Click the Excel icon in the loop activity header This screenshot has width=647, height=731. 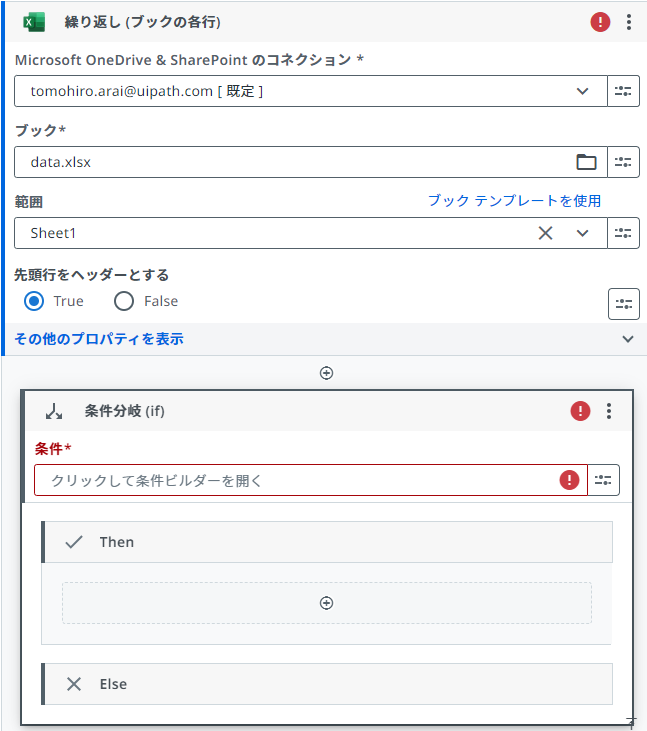(34, 22)
